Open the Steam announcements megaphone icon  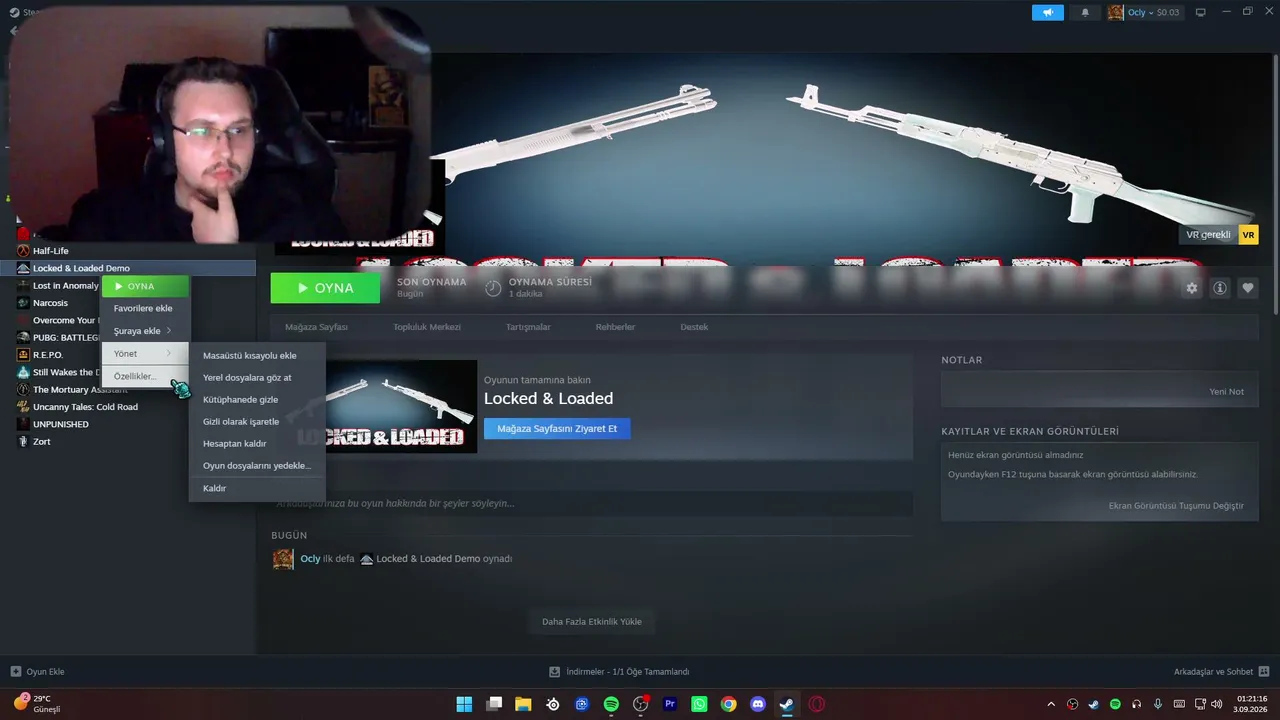pyautogui.click(x=1048, y=12)
